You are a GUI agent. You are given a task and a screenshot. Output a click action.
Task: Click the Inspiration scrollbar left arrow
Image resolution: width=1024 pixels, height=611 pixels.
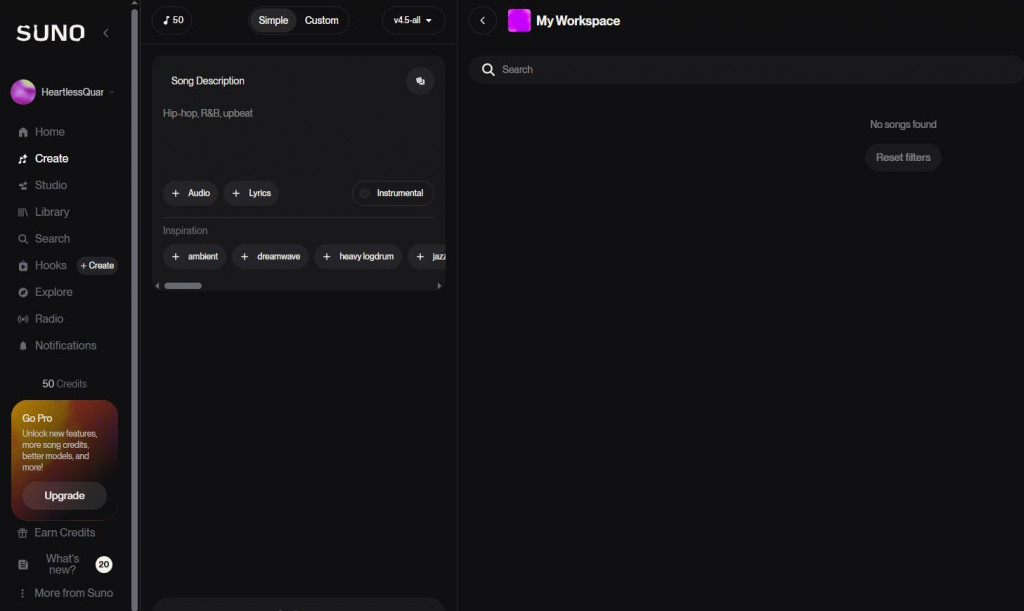pos(157,286)
